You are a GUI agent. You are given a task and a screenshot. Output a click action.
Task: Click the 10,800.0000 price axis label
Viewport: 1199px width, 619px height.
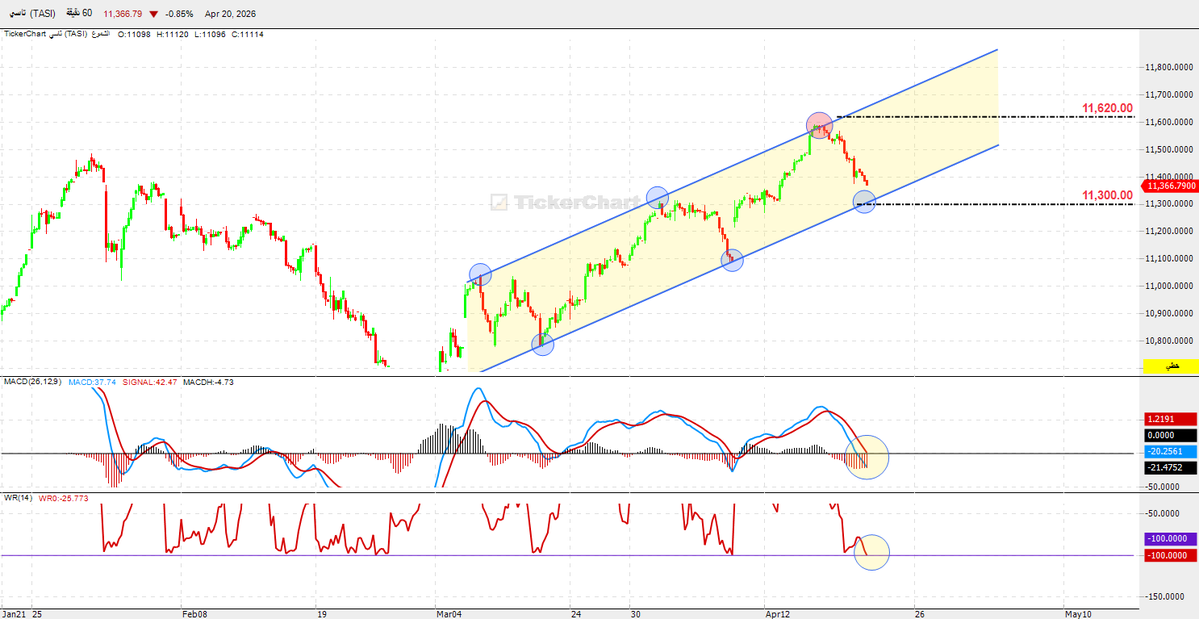coord(1170,341)
